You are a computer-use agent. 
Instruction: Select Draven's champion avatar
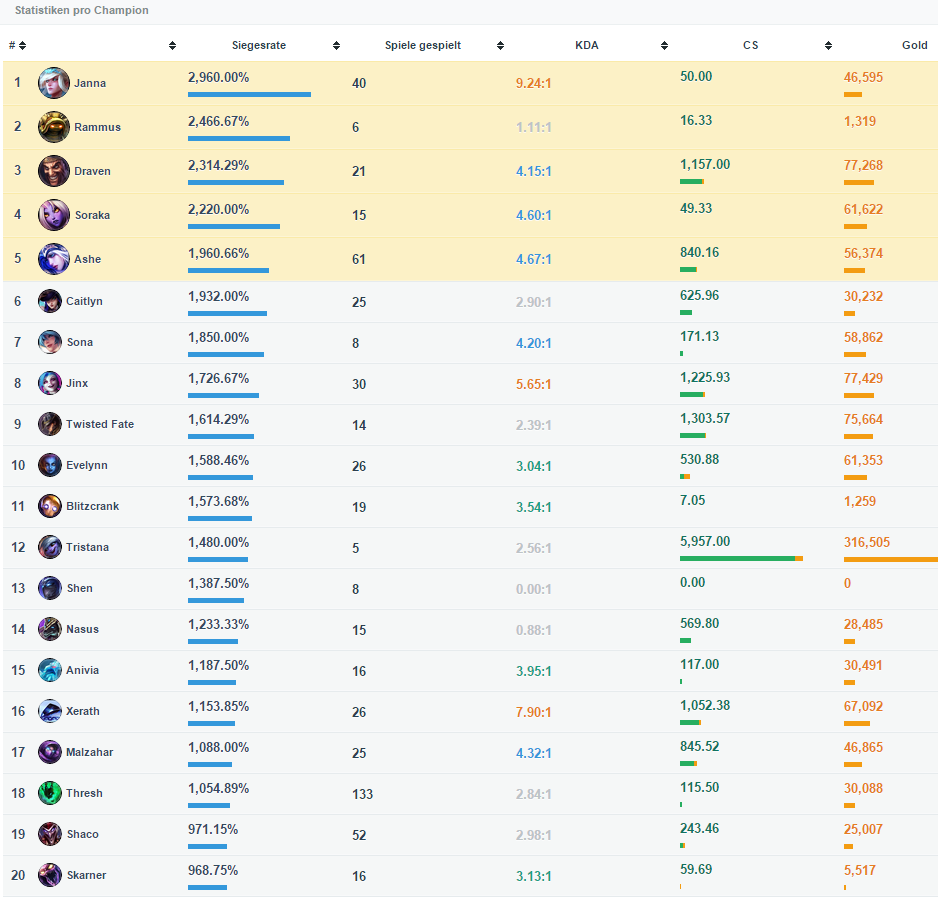click(54, 171)
